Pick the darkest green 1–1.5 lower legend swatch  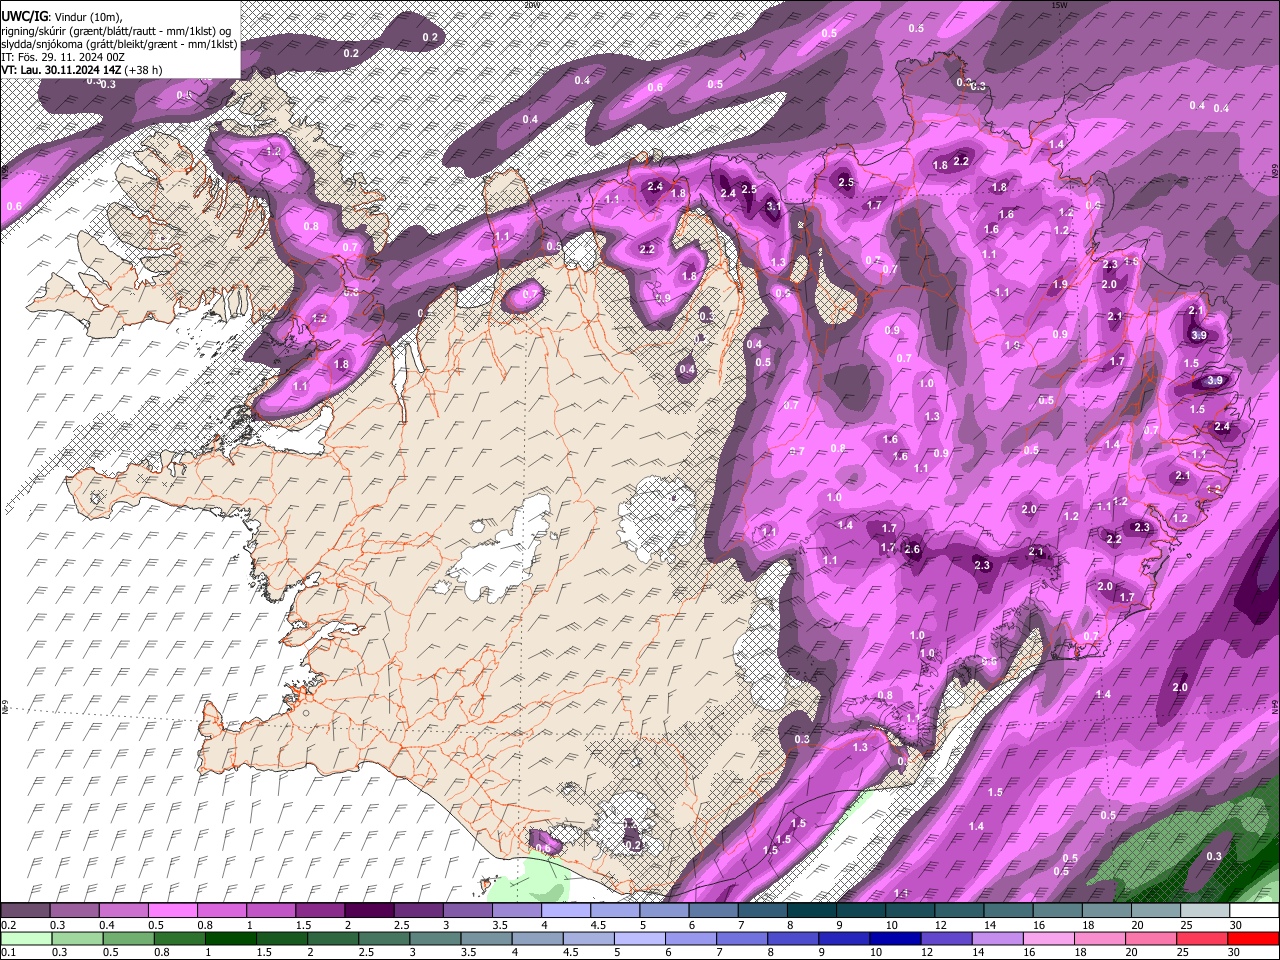[230, 938]
